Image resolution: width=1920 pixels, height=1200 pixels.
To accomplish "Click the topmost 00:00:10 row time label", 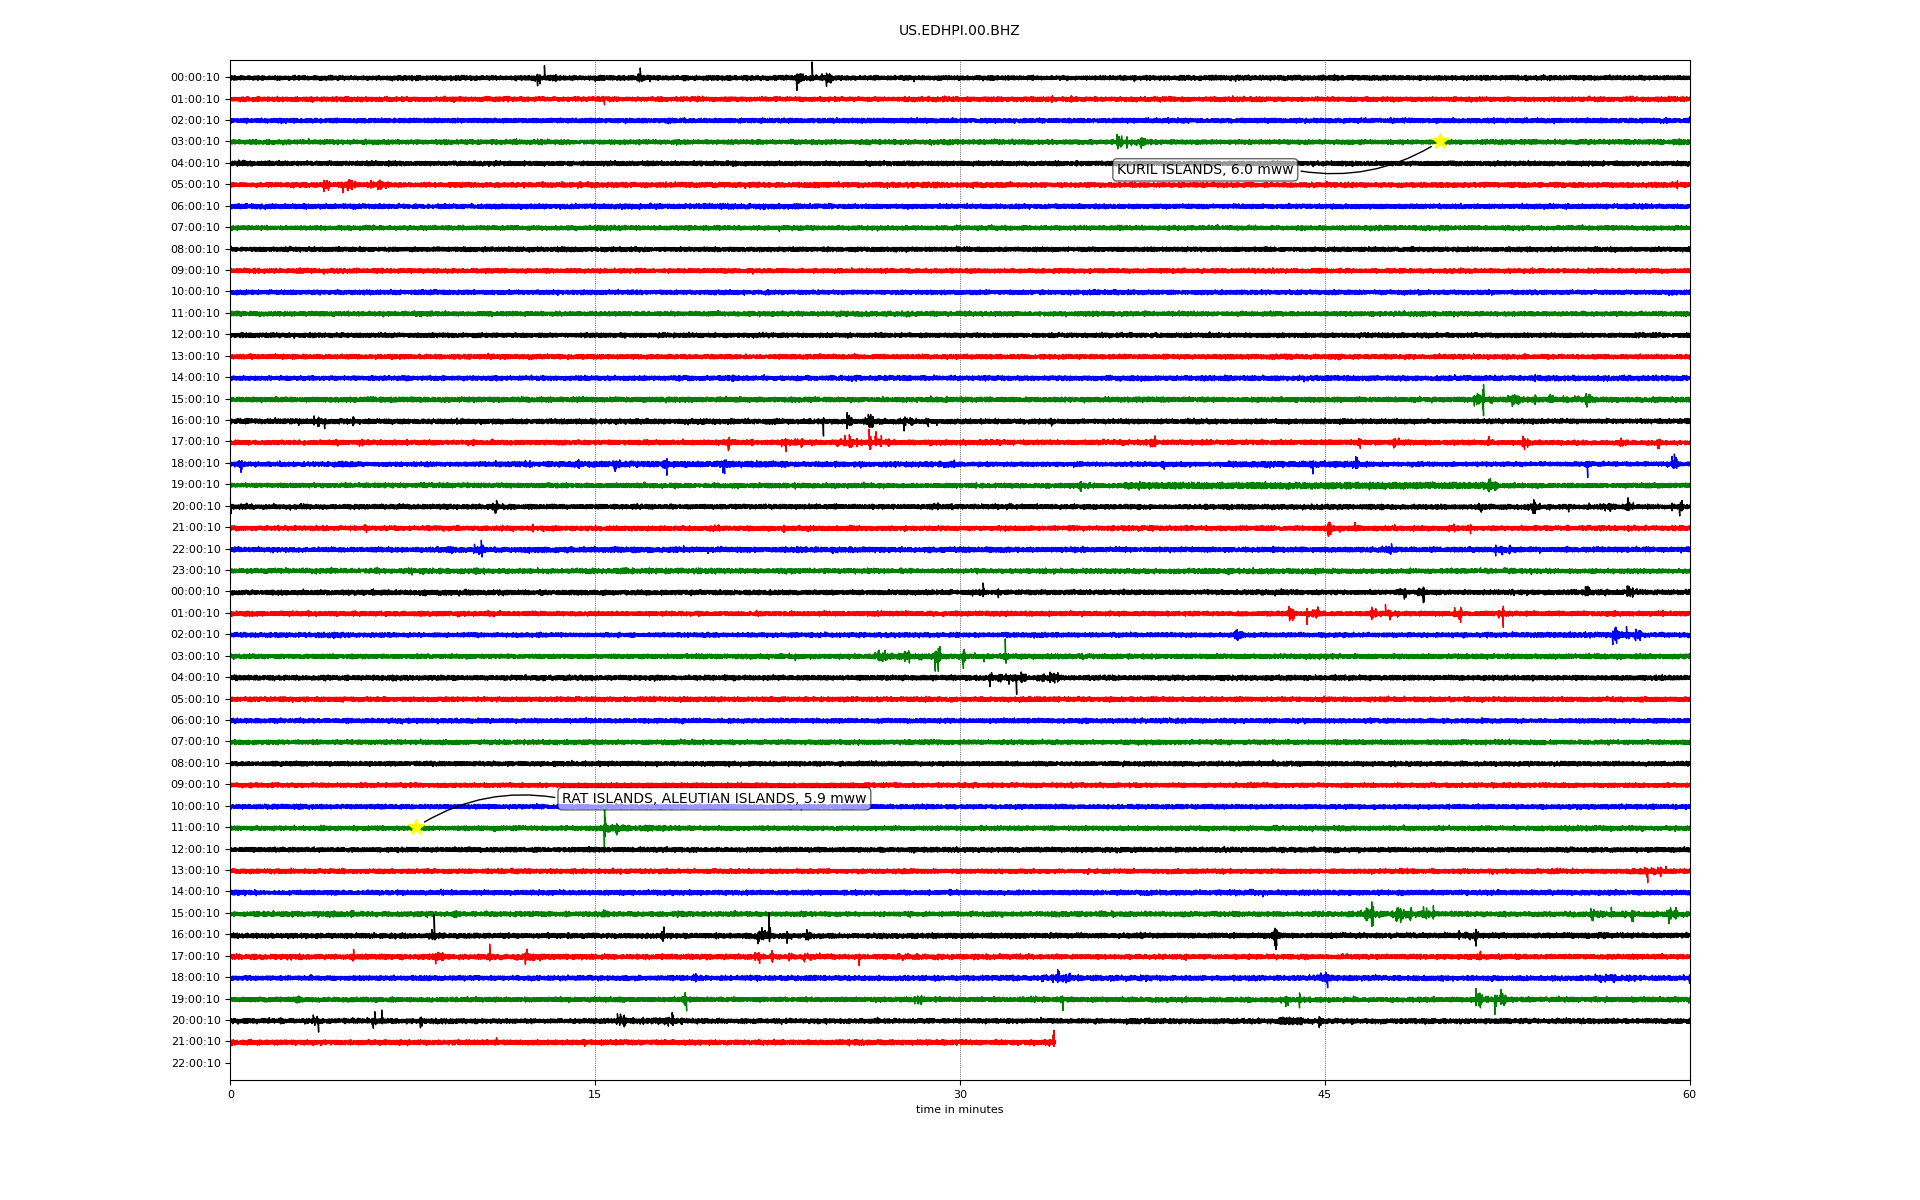I will [195, 78].
